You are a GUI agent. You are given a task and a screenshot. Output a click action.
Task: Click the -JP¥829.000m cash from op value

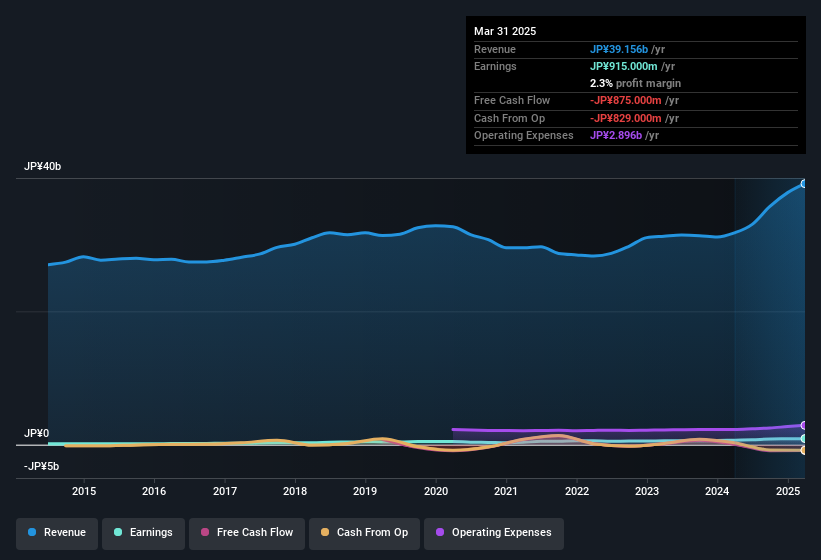(x=625, y=118)
